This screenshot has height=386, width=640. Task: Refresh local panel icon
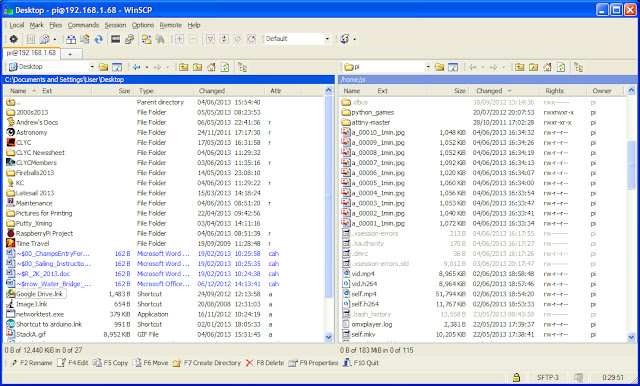coord(225,67)
